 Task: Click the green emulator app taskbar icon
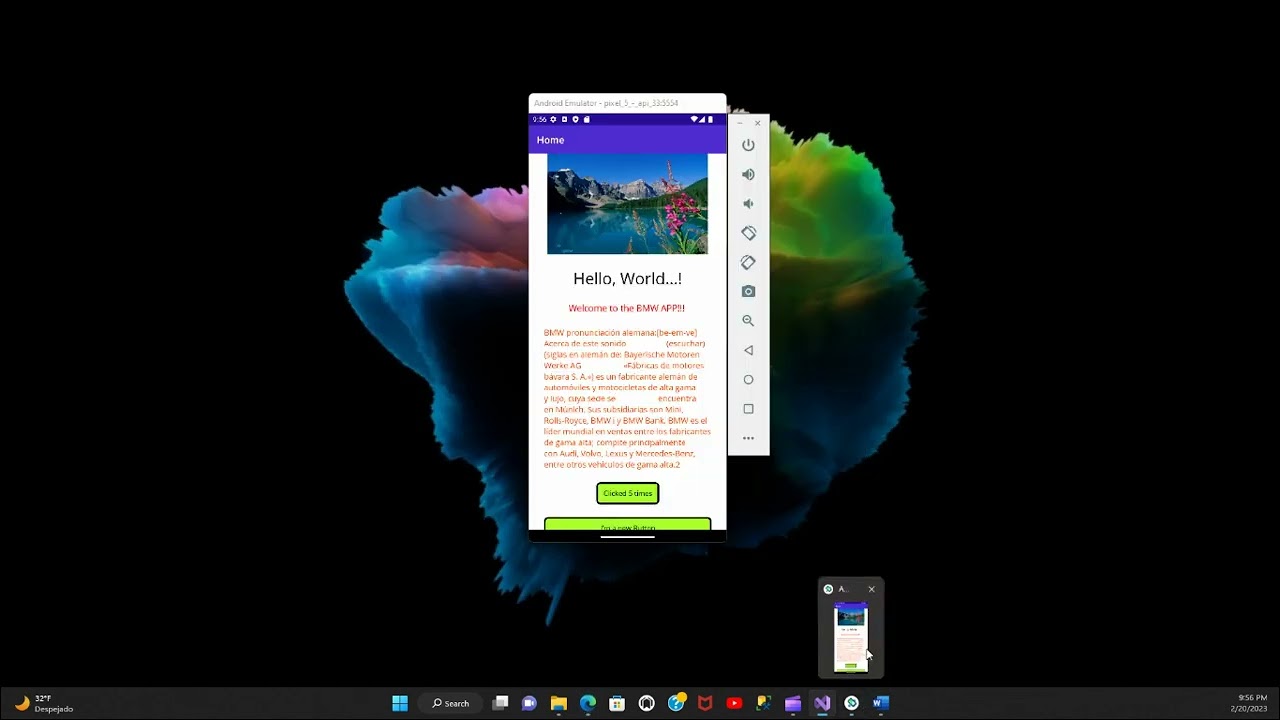click(x=851, y=703)
